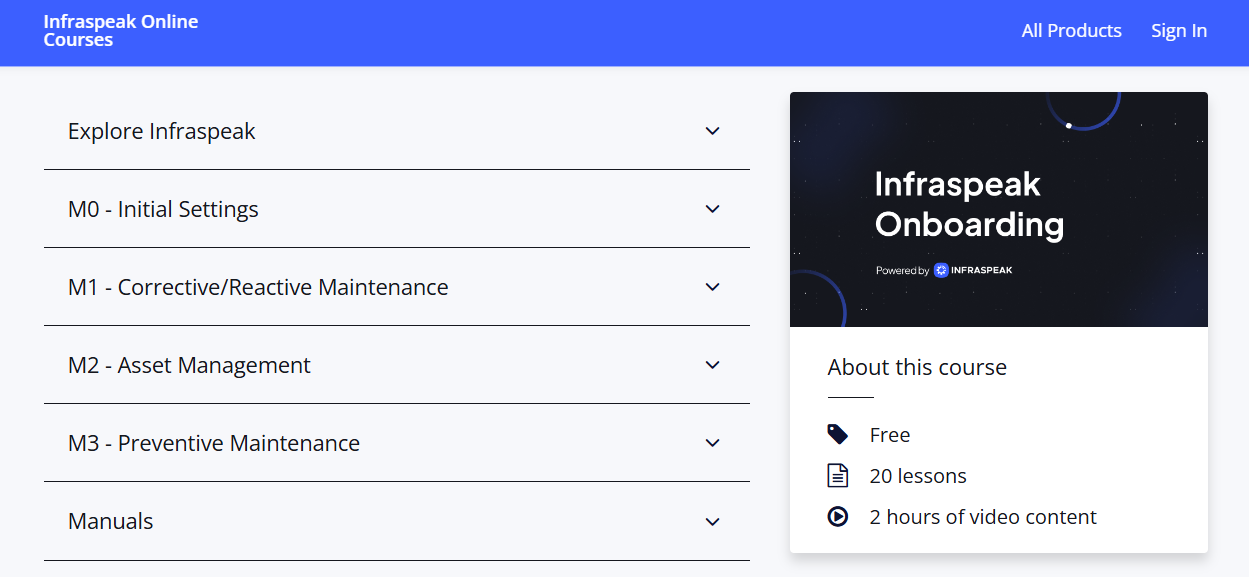Viewport: 1249px width, 577px height.
Task: Go to Infraspeak Online Courses home
Action: (121, 31)
